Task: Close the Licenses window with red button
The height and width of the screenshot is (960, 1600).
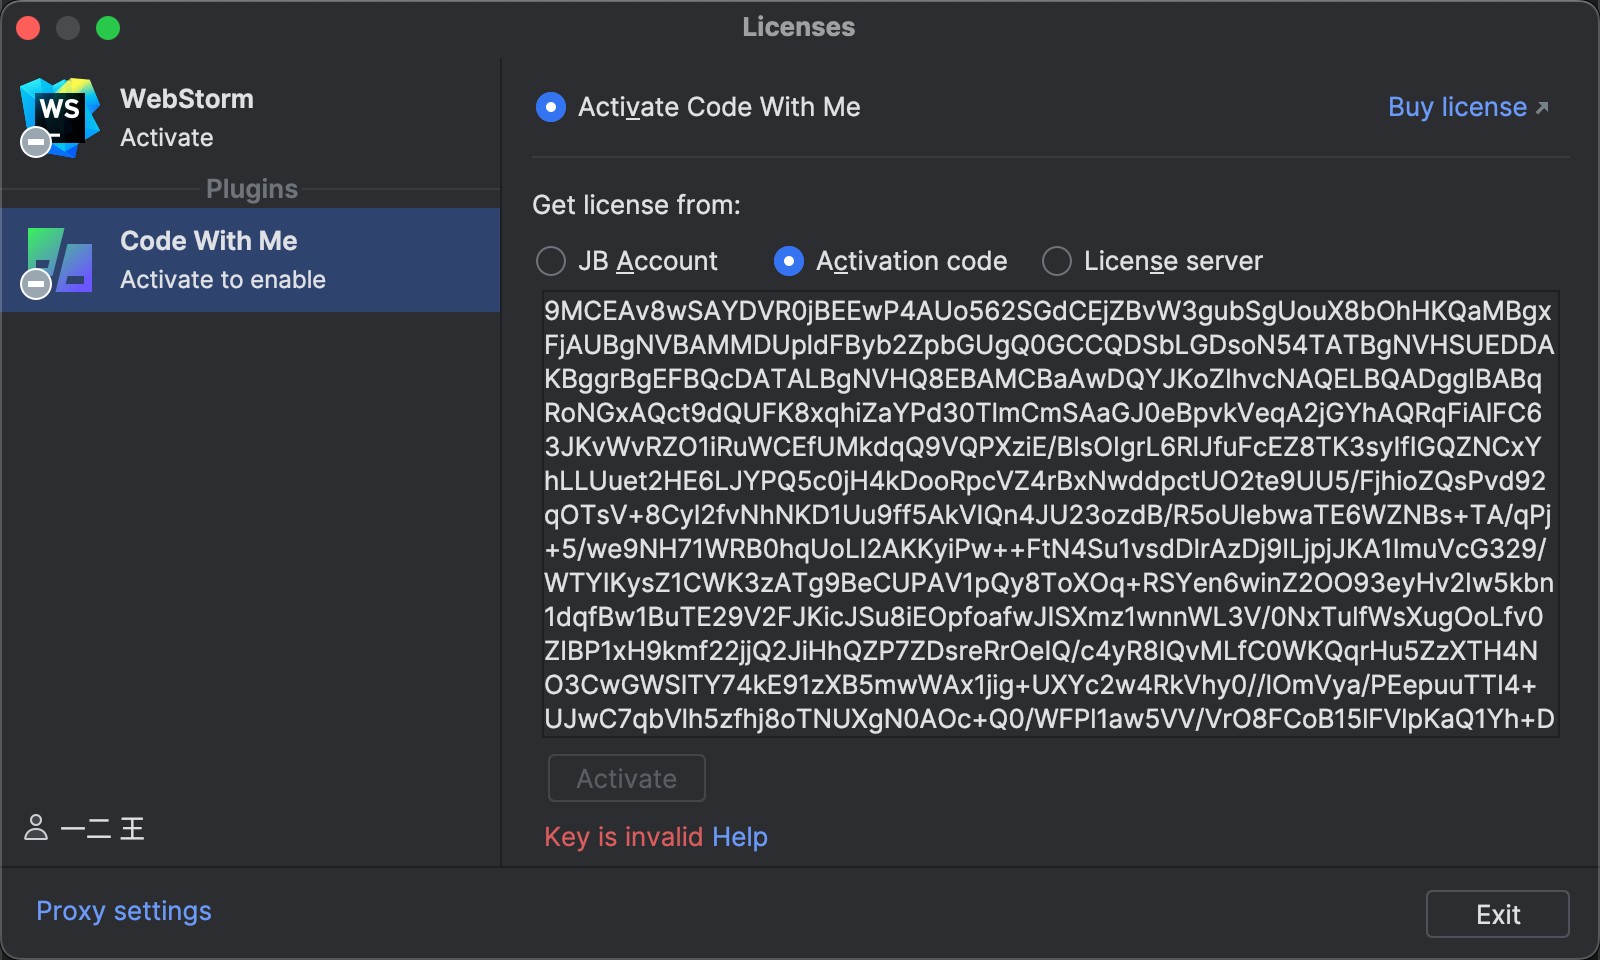Action: click(28, 28)
